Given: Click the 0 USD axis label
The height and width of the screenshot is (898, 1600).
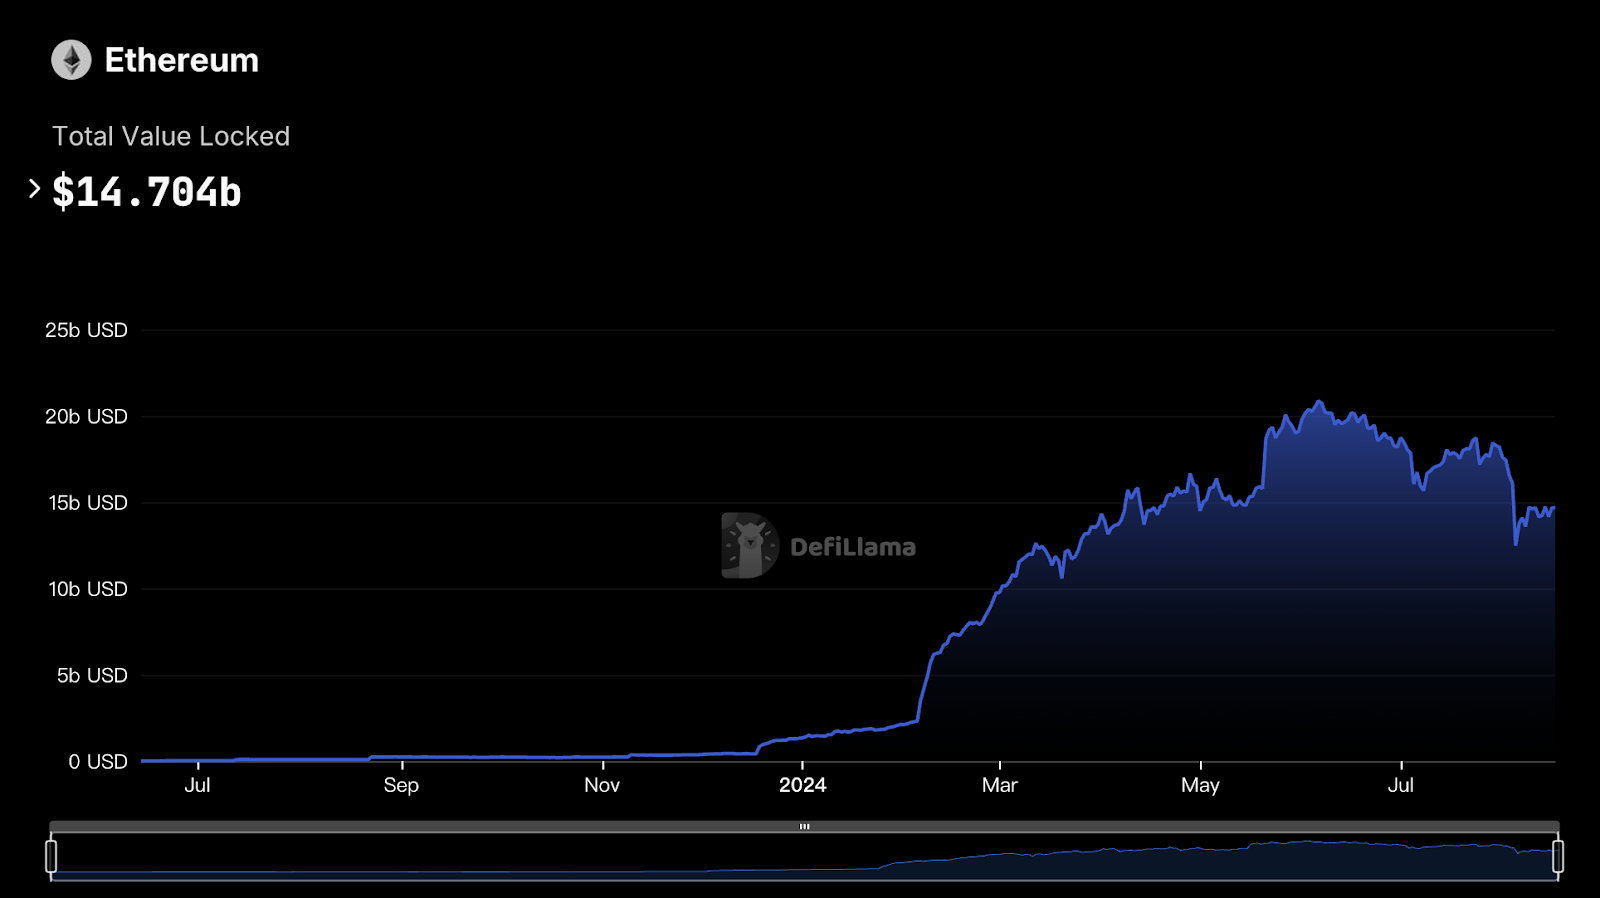Looking at the screenshot, I should [x=98, y=762].
